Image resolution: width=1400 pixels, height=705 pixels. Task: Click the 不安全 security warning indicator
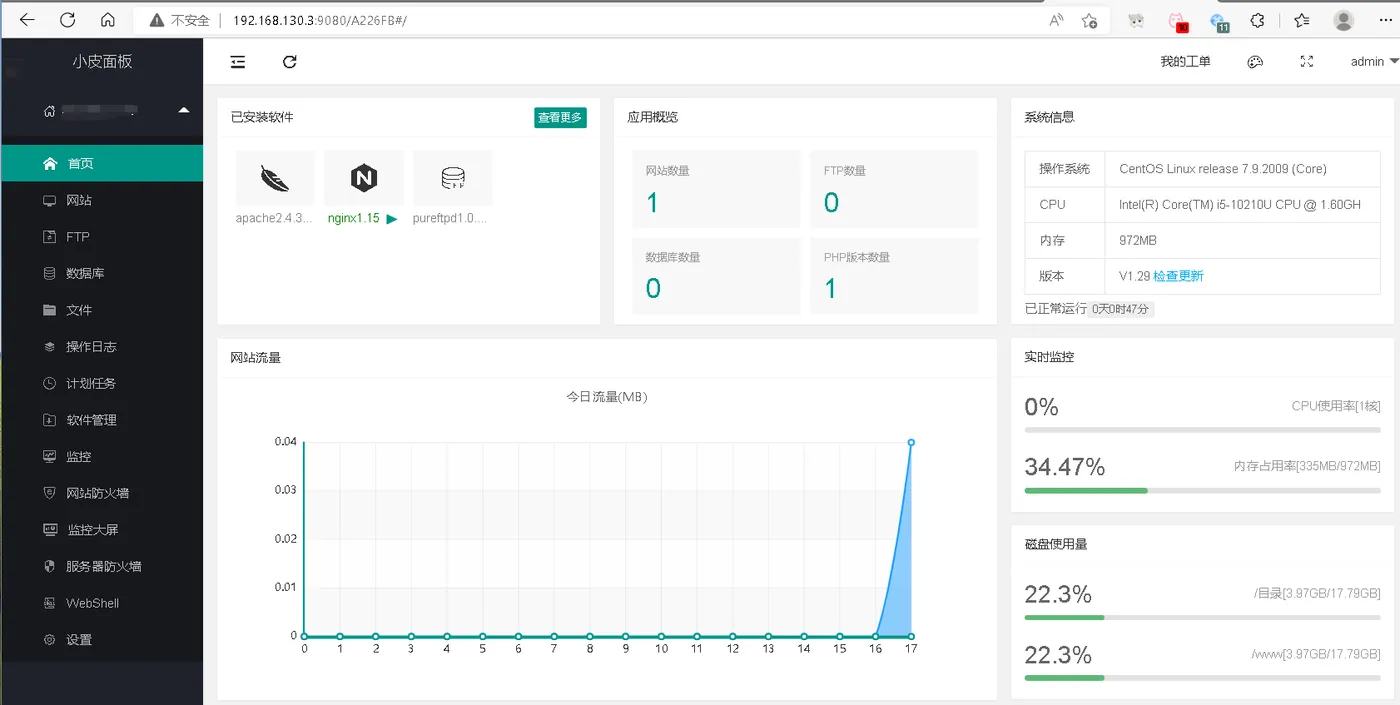click(180, 20)
